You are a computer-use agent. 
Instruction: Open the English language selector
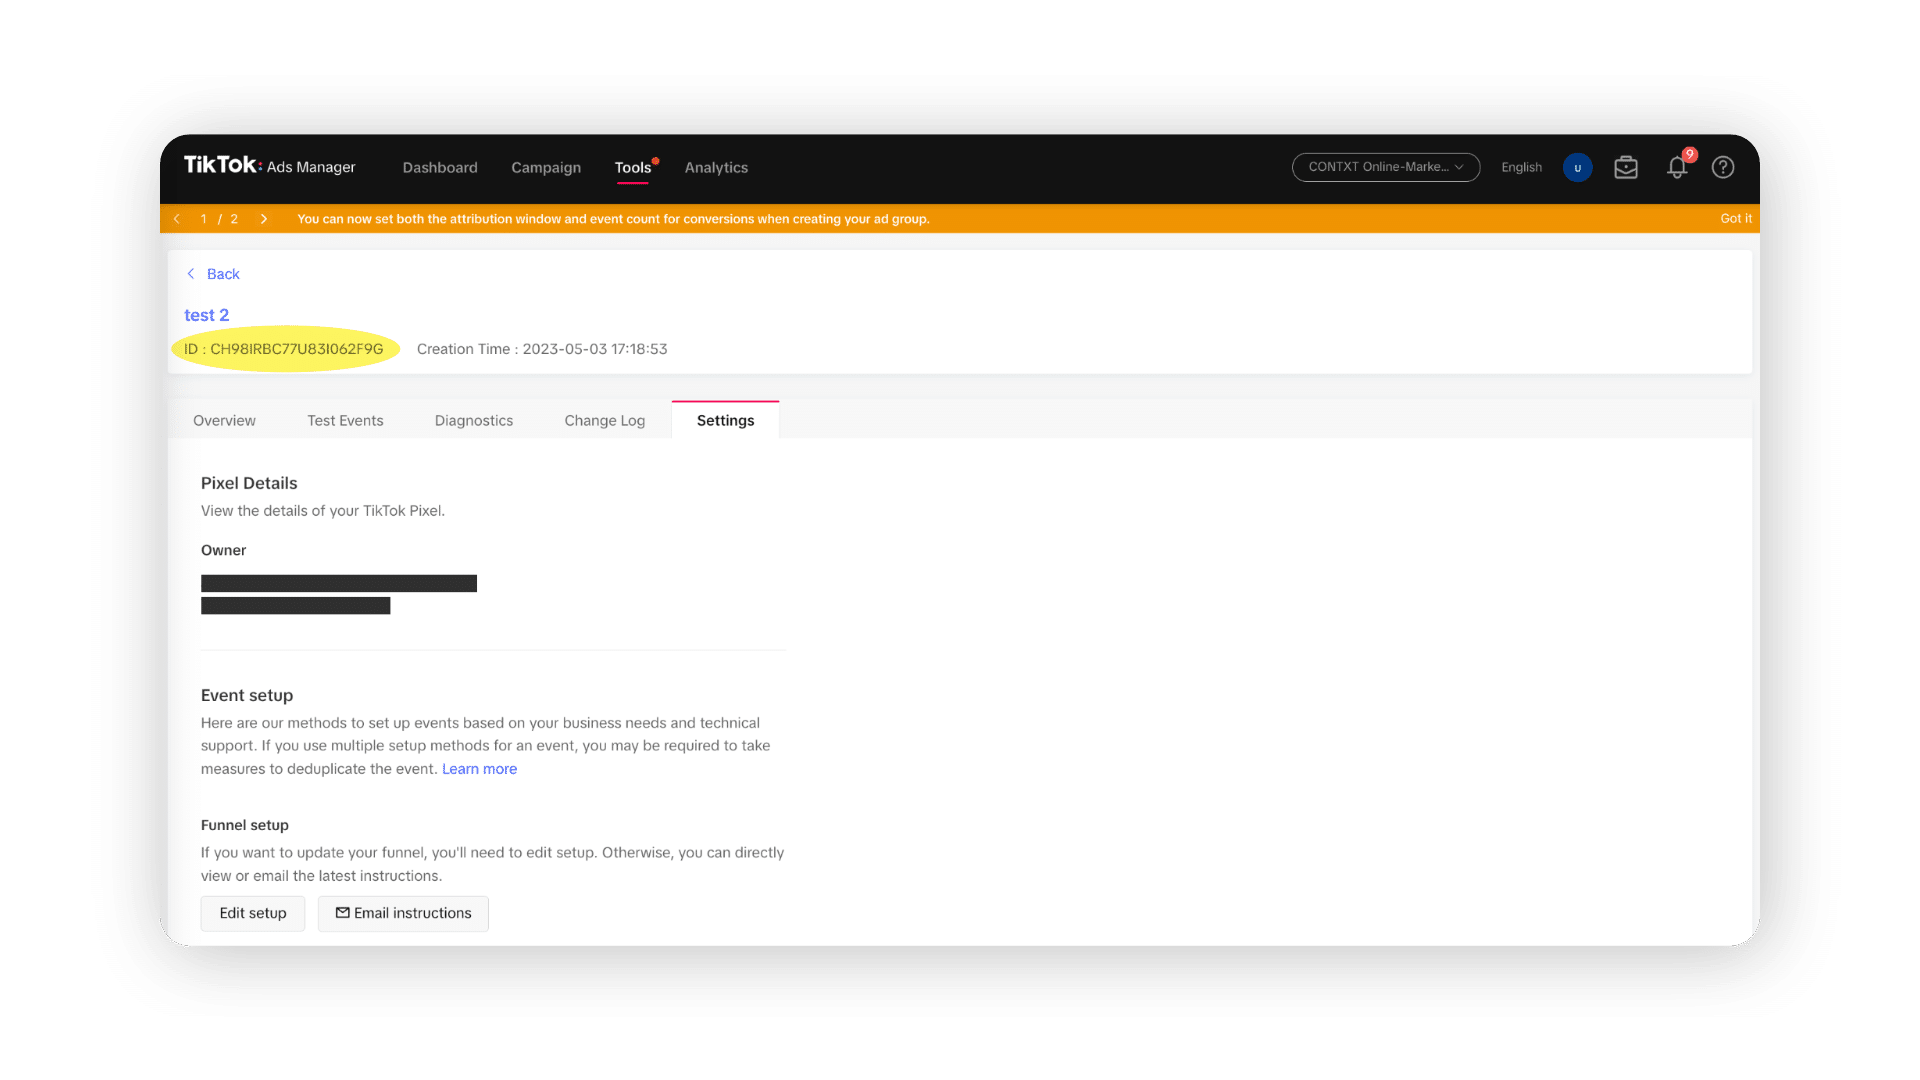(1521, 167)
